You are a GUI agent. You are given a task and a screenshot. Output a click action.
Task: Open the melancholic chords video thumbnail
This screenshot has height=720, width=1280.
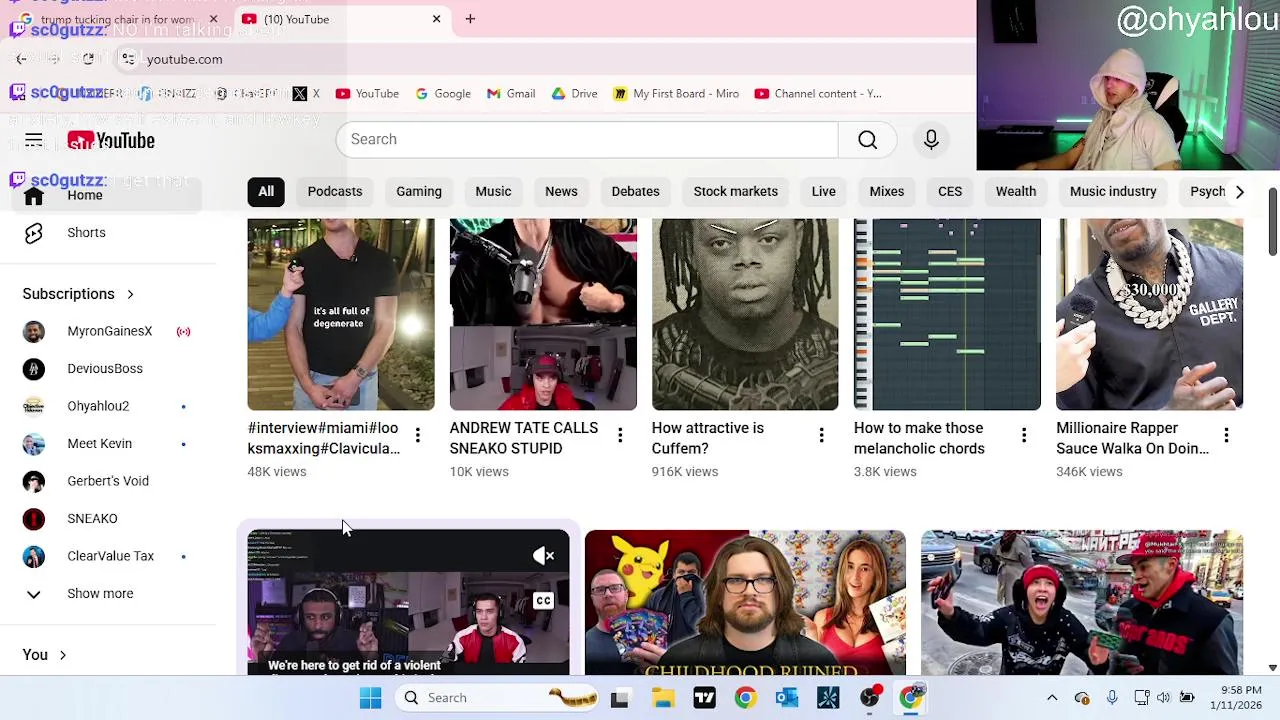click(x=947, y=314)
